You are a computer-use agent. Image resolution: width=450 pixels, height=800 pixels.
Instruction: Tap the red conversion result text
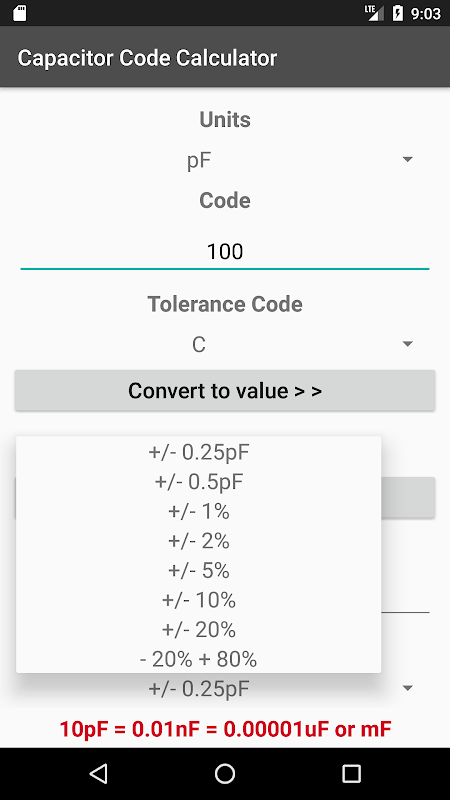(x=225, y=729)
